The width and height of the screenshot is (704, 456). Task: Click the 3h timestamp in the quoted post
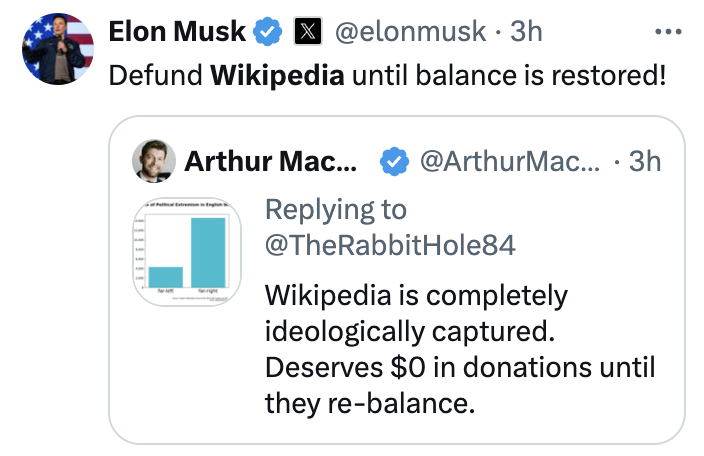[x=645, y=160]
